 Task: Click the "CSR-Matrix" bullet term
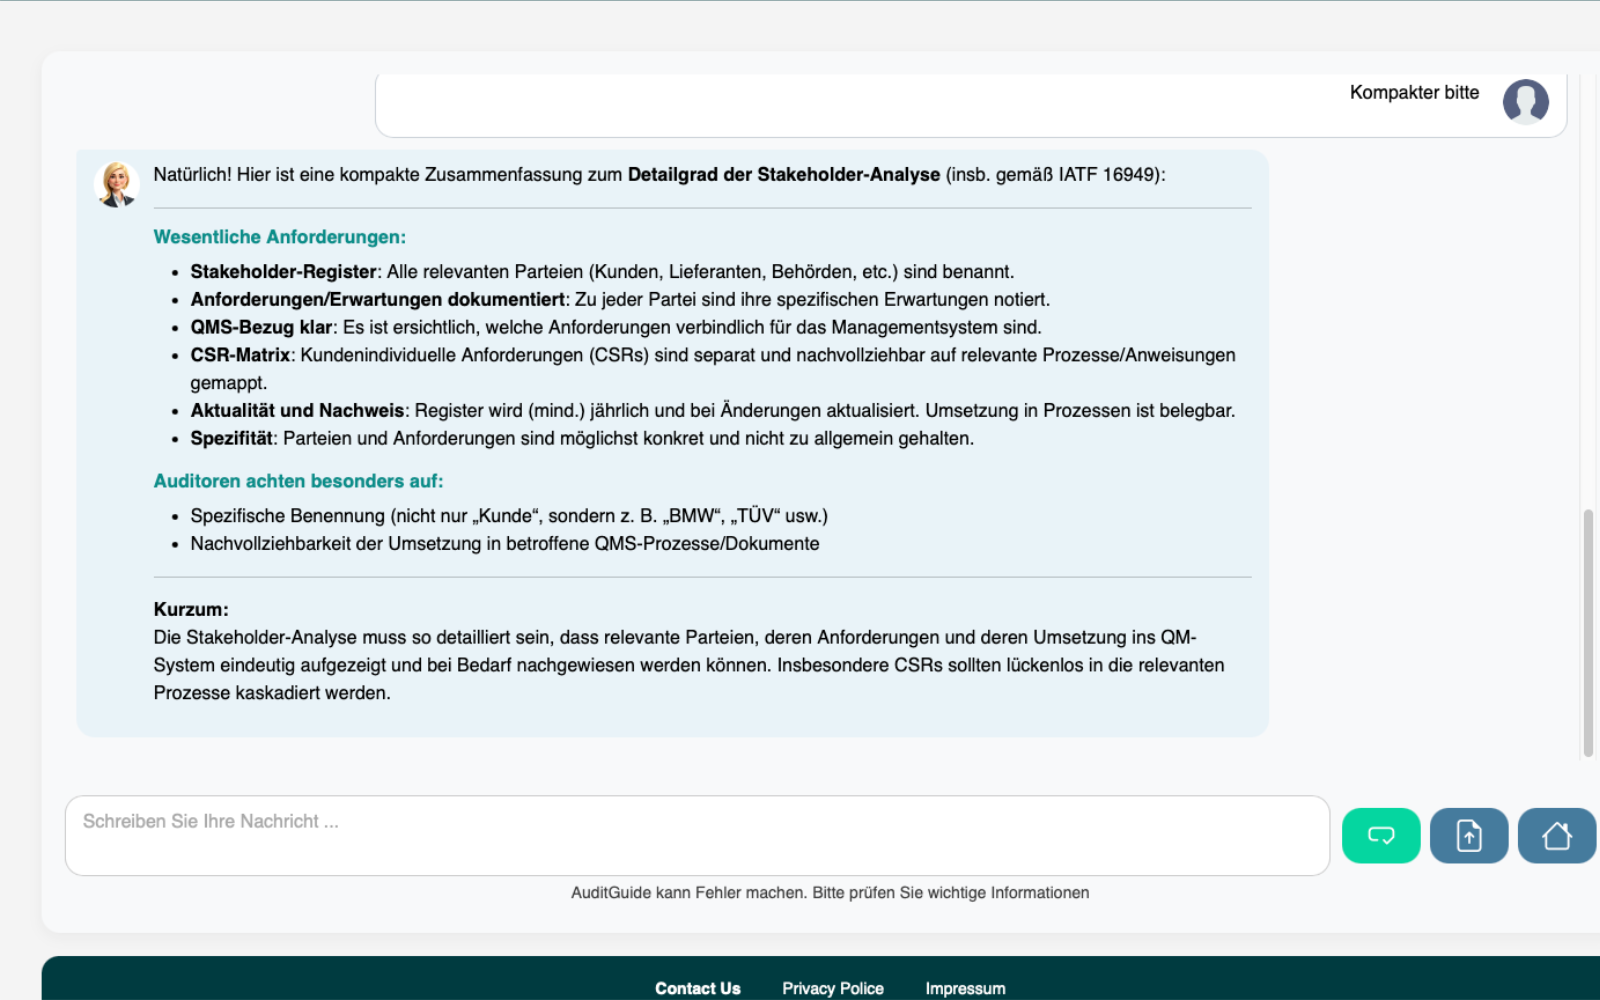click(240, 355)
